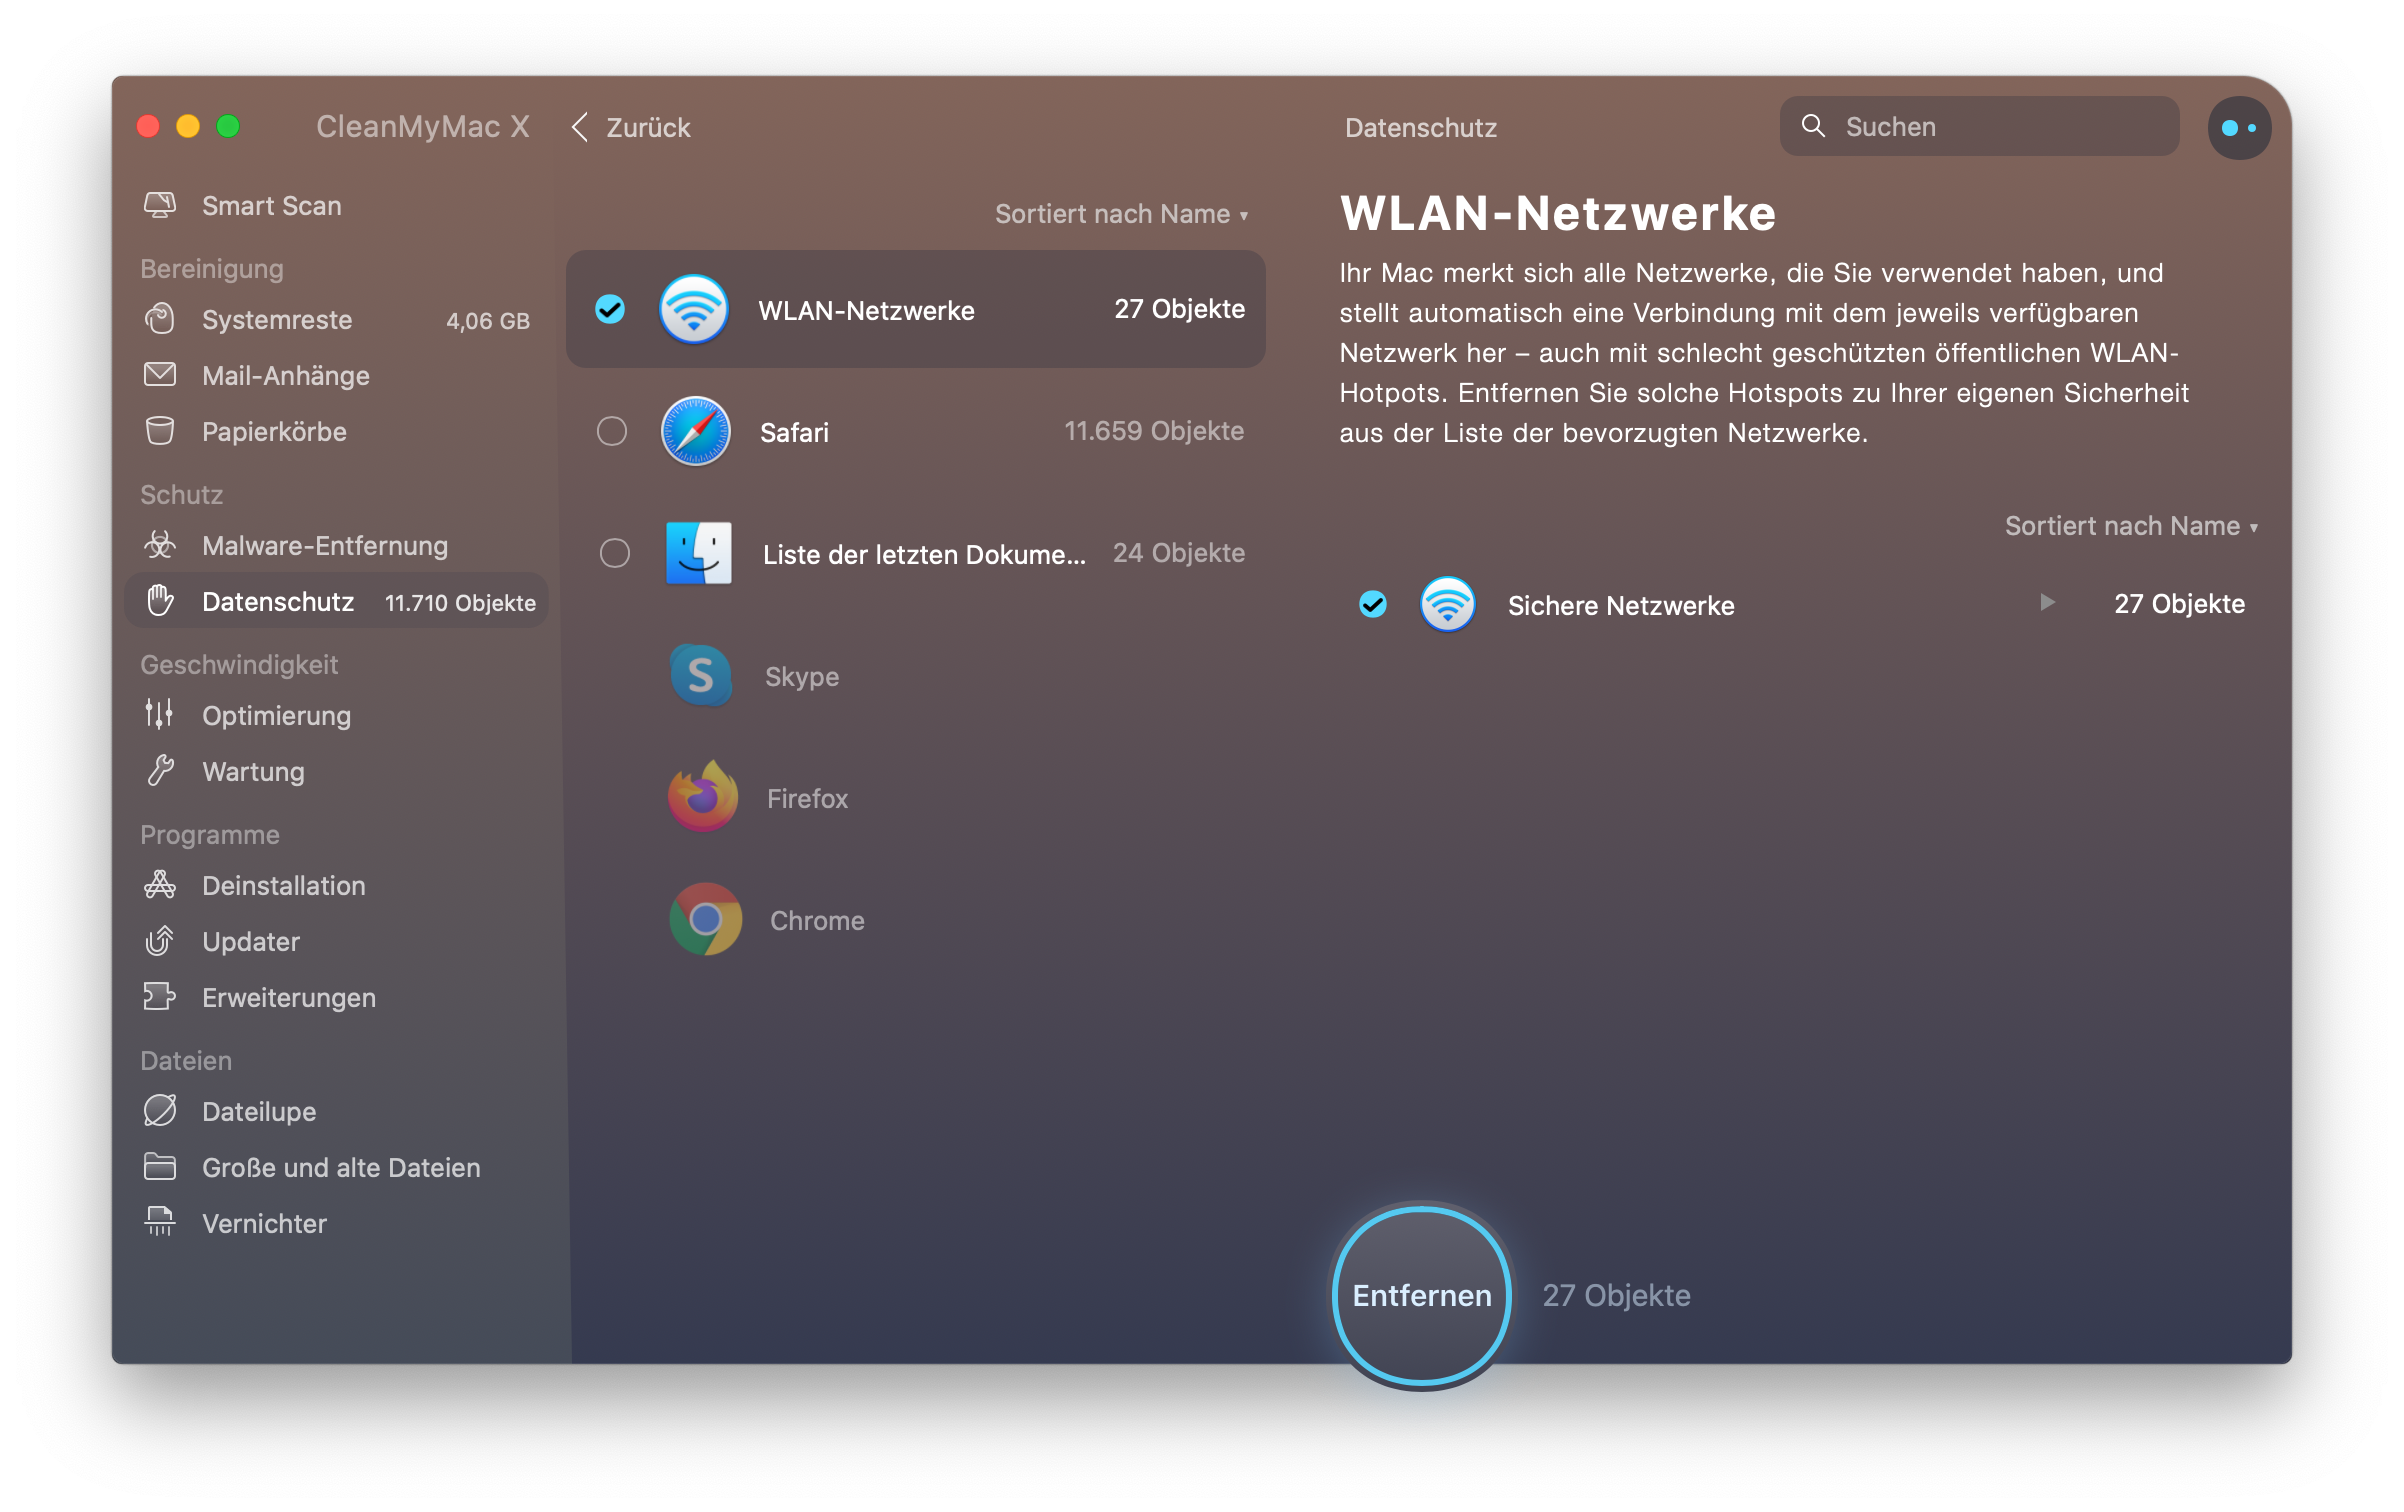Click the 24 Objekte count

click(x=1179, y=553)
